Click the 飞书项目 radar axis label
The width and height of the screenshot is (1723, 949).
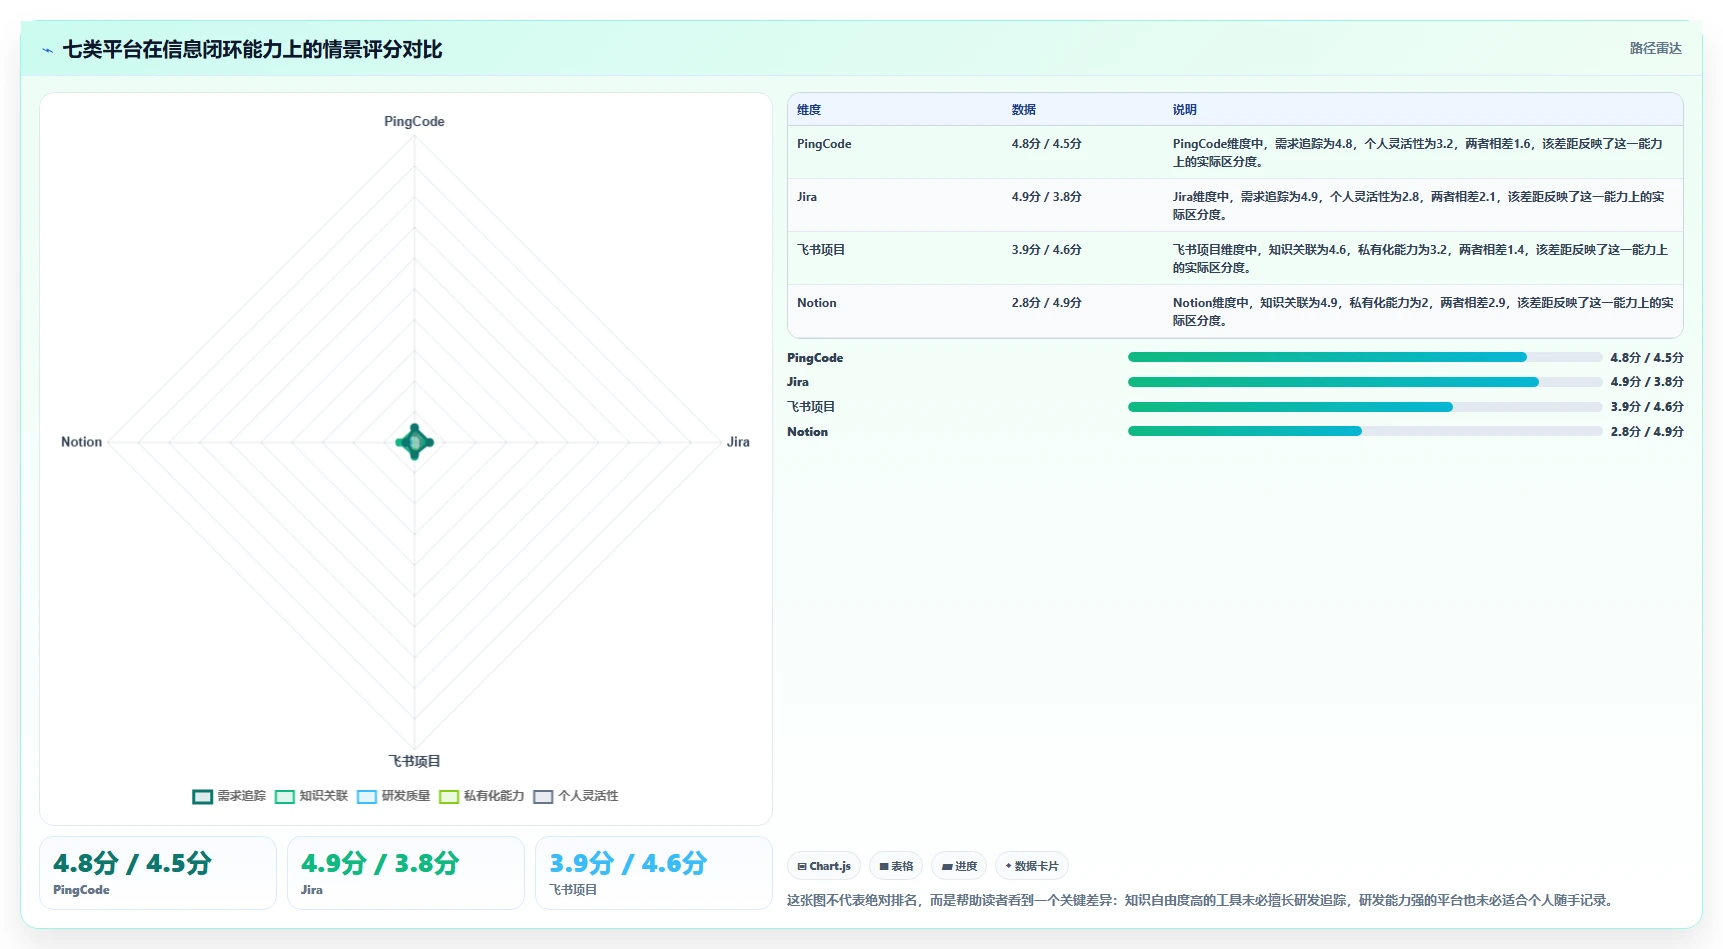[x=414, y=762]
